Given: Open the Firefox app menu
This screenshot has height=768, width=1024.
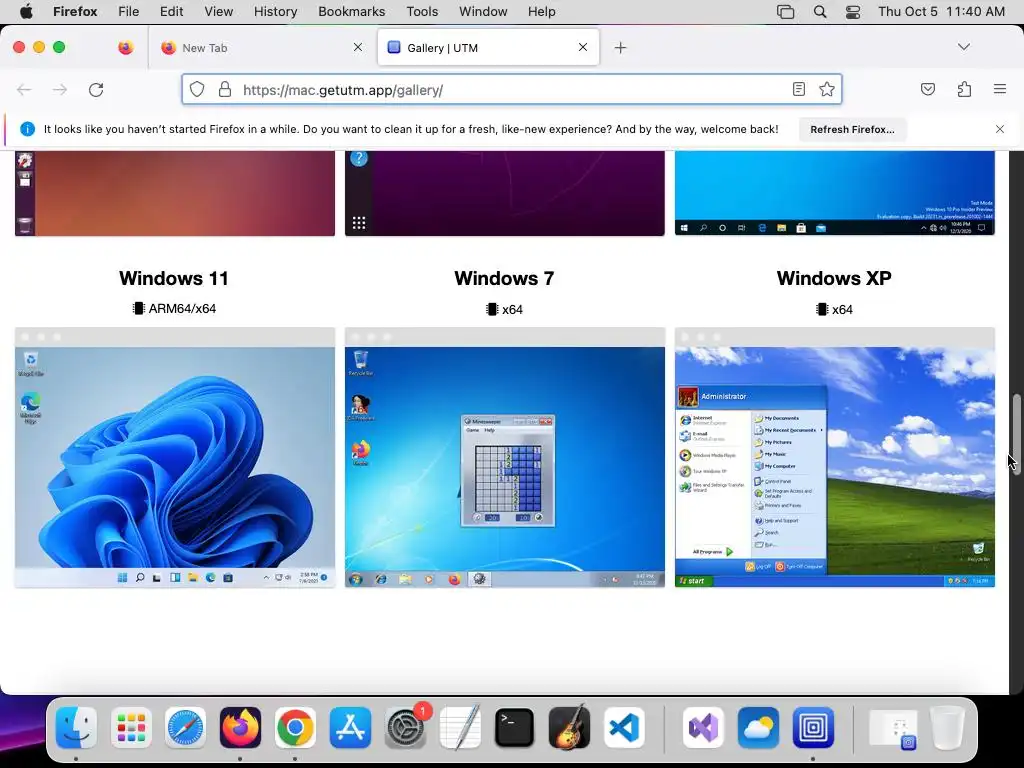Looking at the screenshot, I should [75, 11].
